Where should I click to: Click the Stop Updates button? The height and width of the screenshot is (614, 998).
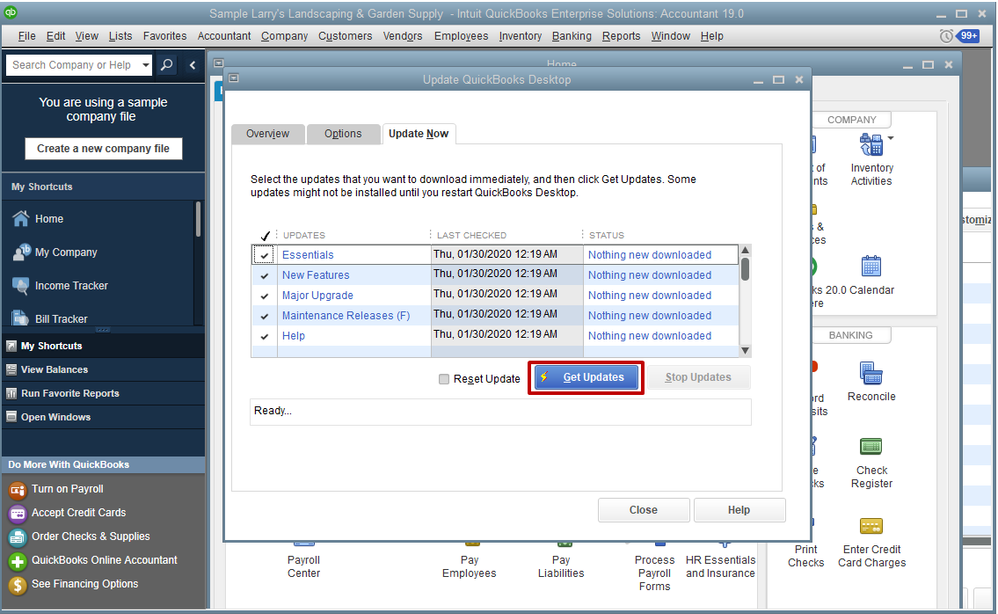point(698,377)
